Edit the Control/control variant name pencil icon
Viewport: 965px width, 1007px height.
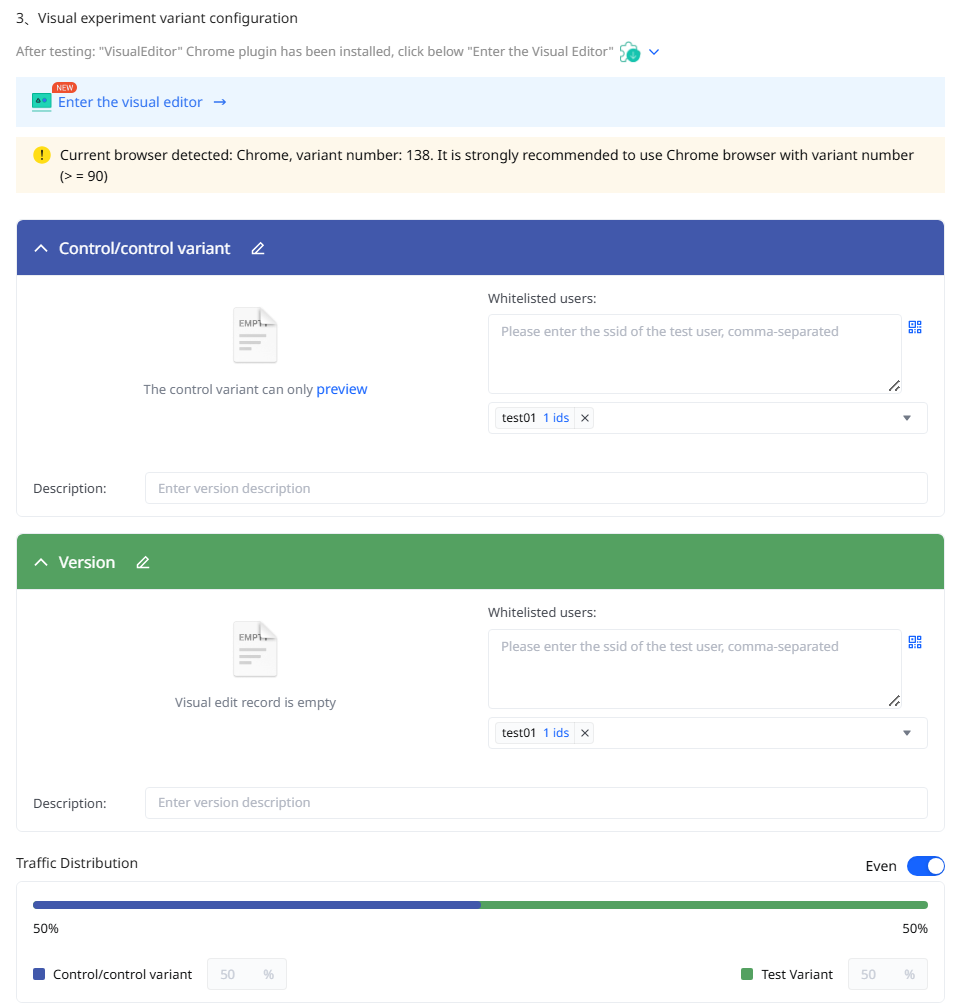click(x=257, y=248)
